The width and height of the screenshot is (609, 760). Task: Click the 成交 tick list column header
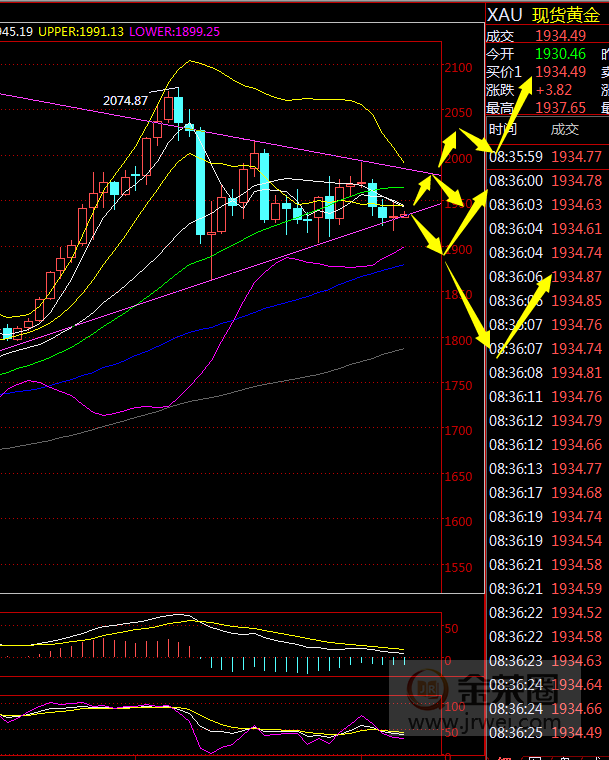(565, 128)
